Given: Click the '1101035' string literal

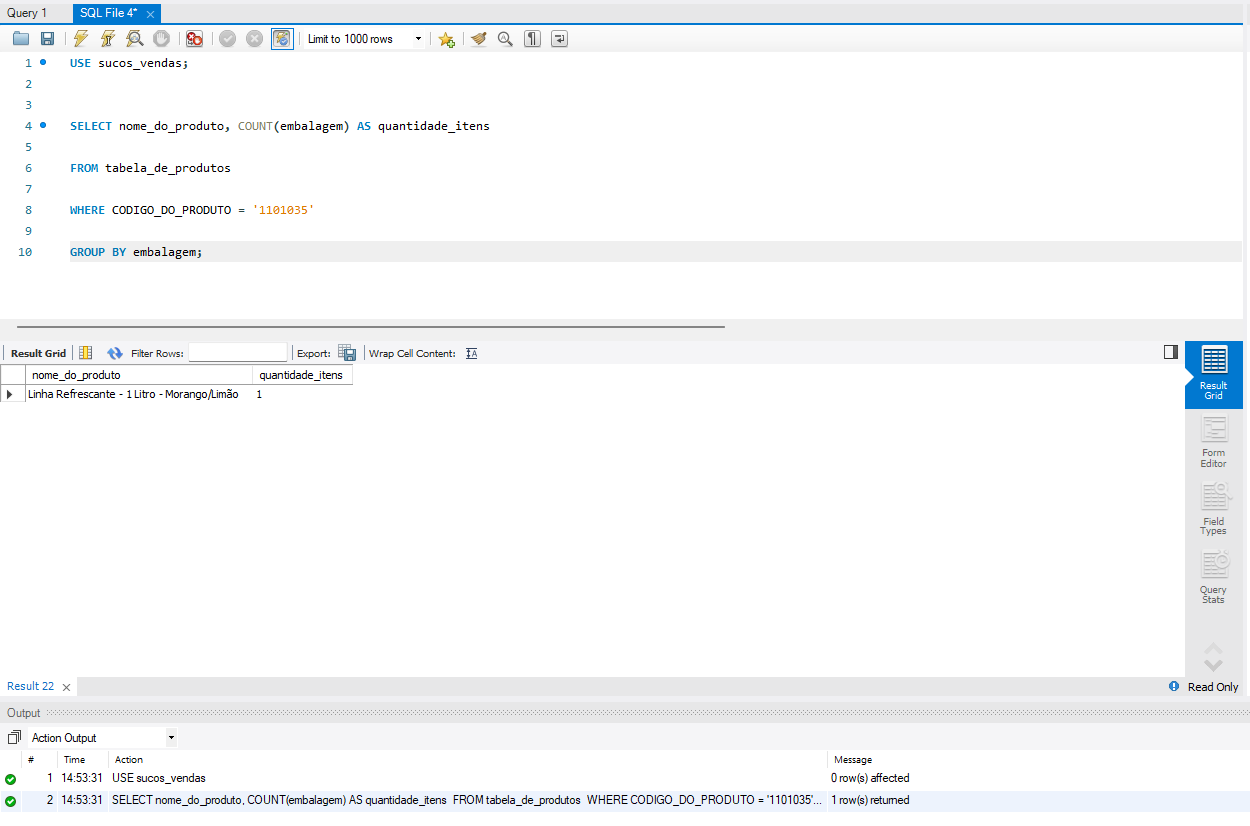Looking at the screenshot, I should tap(284, 210).
